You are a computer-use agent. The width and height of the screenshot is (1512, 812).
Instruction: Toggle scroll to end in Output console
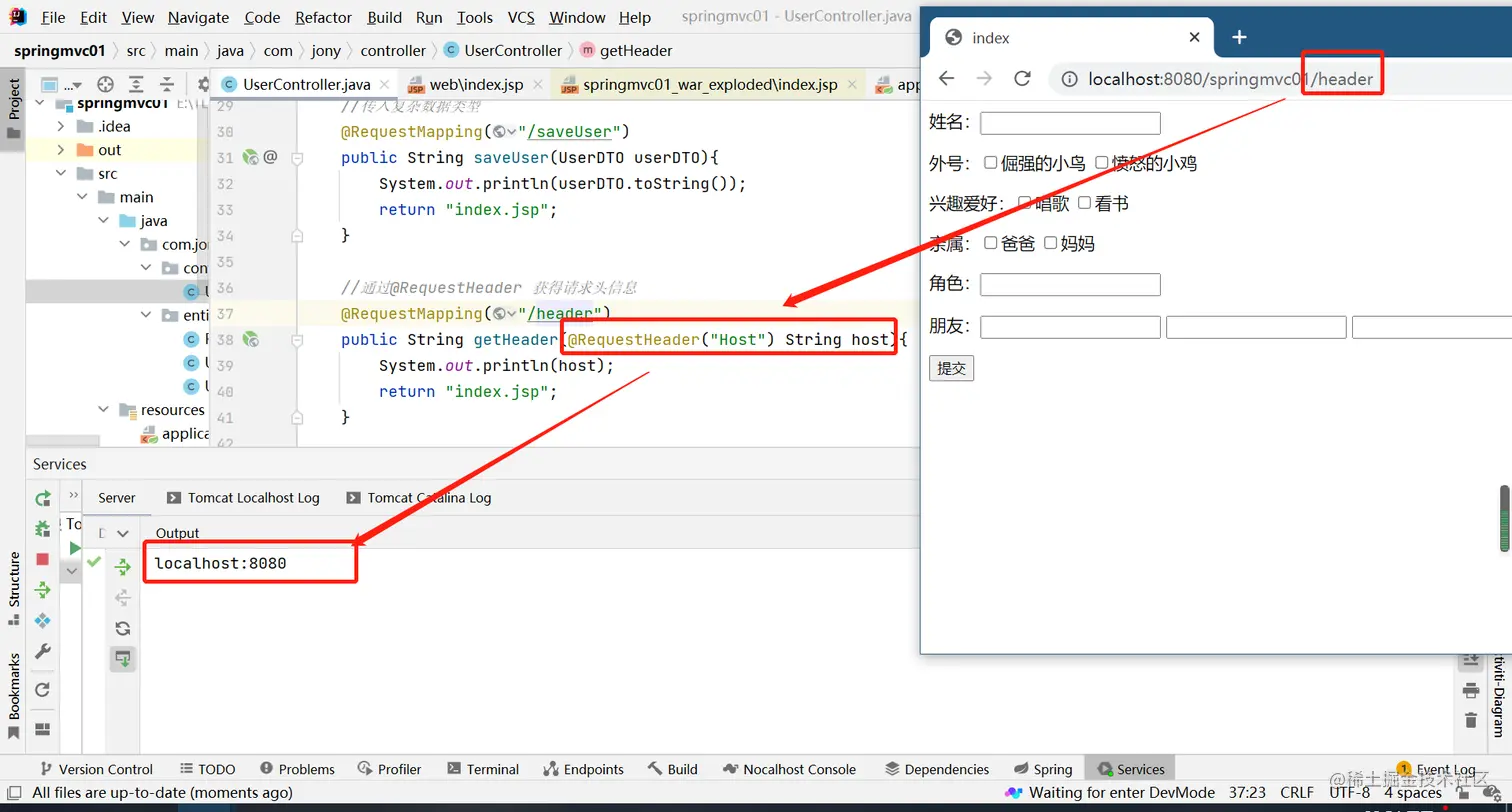123,658
